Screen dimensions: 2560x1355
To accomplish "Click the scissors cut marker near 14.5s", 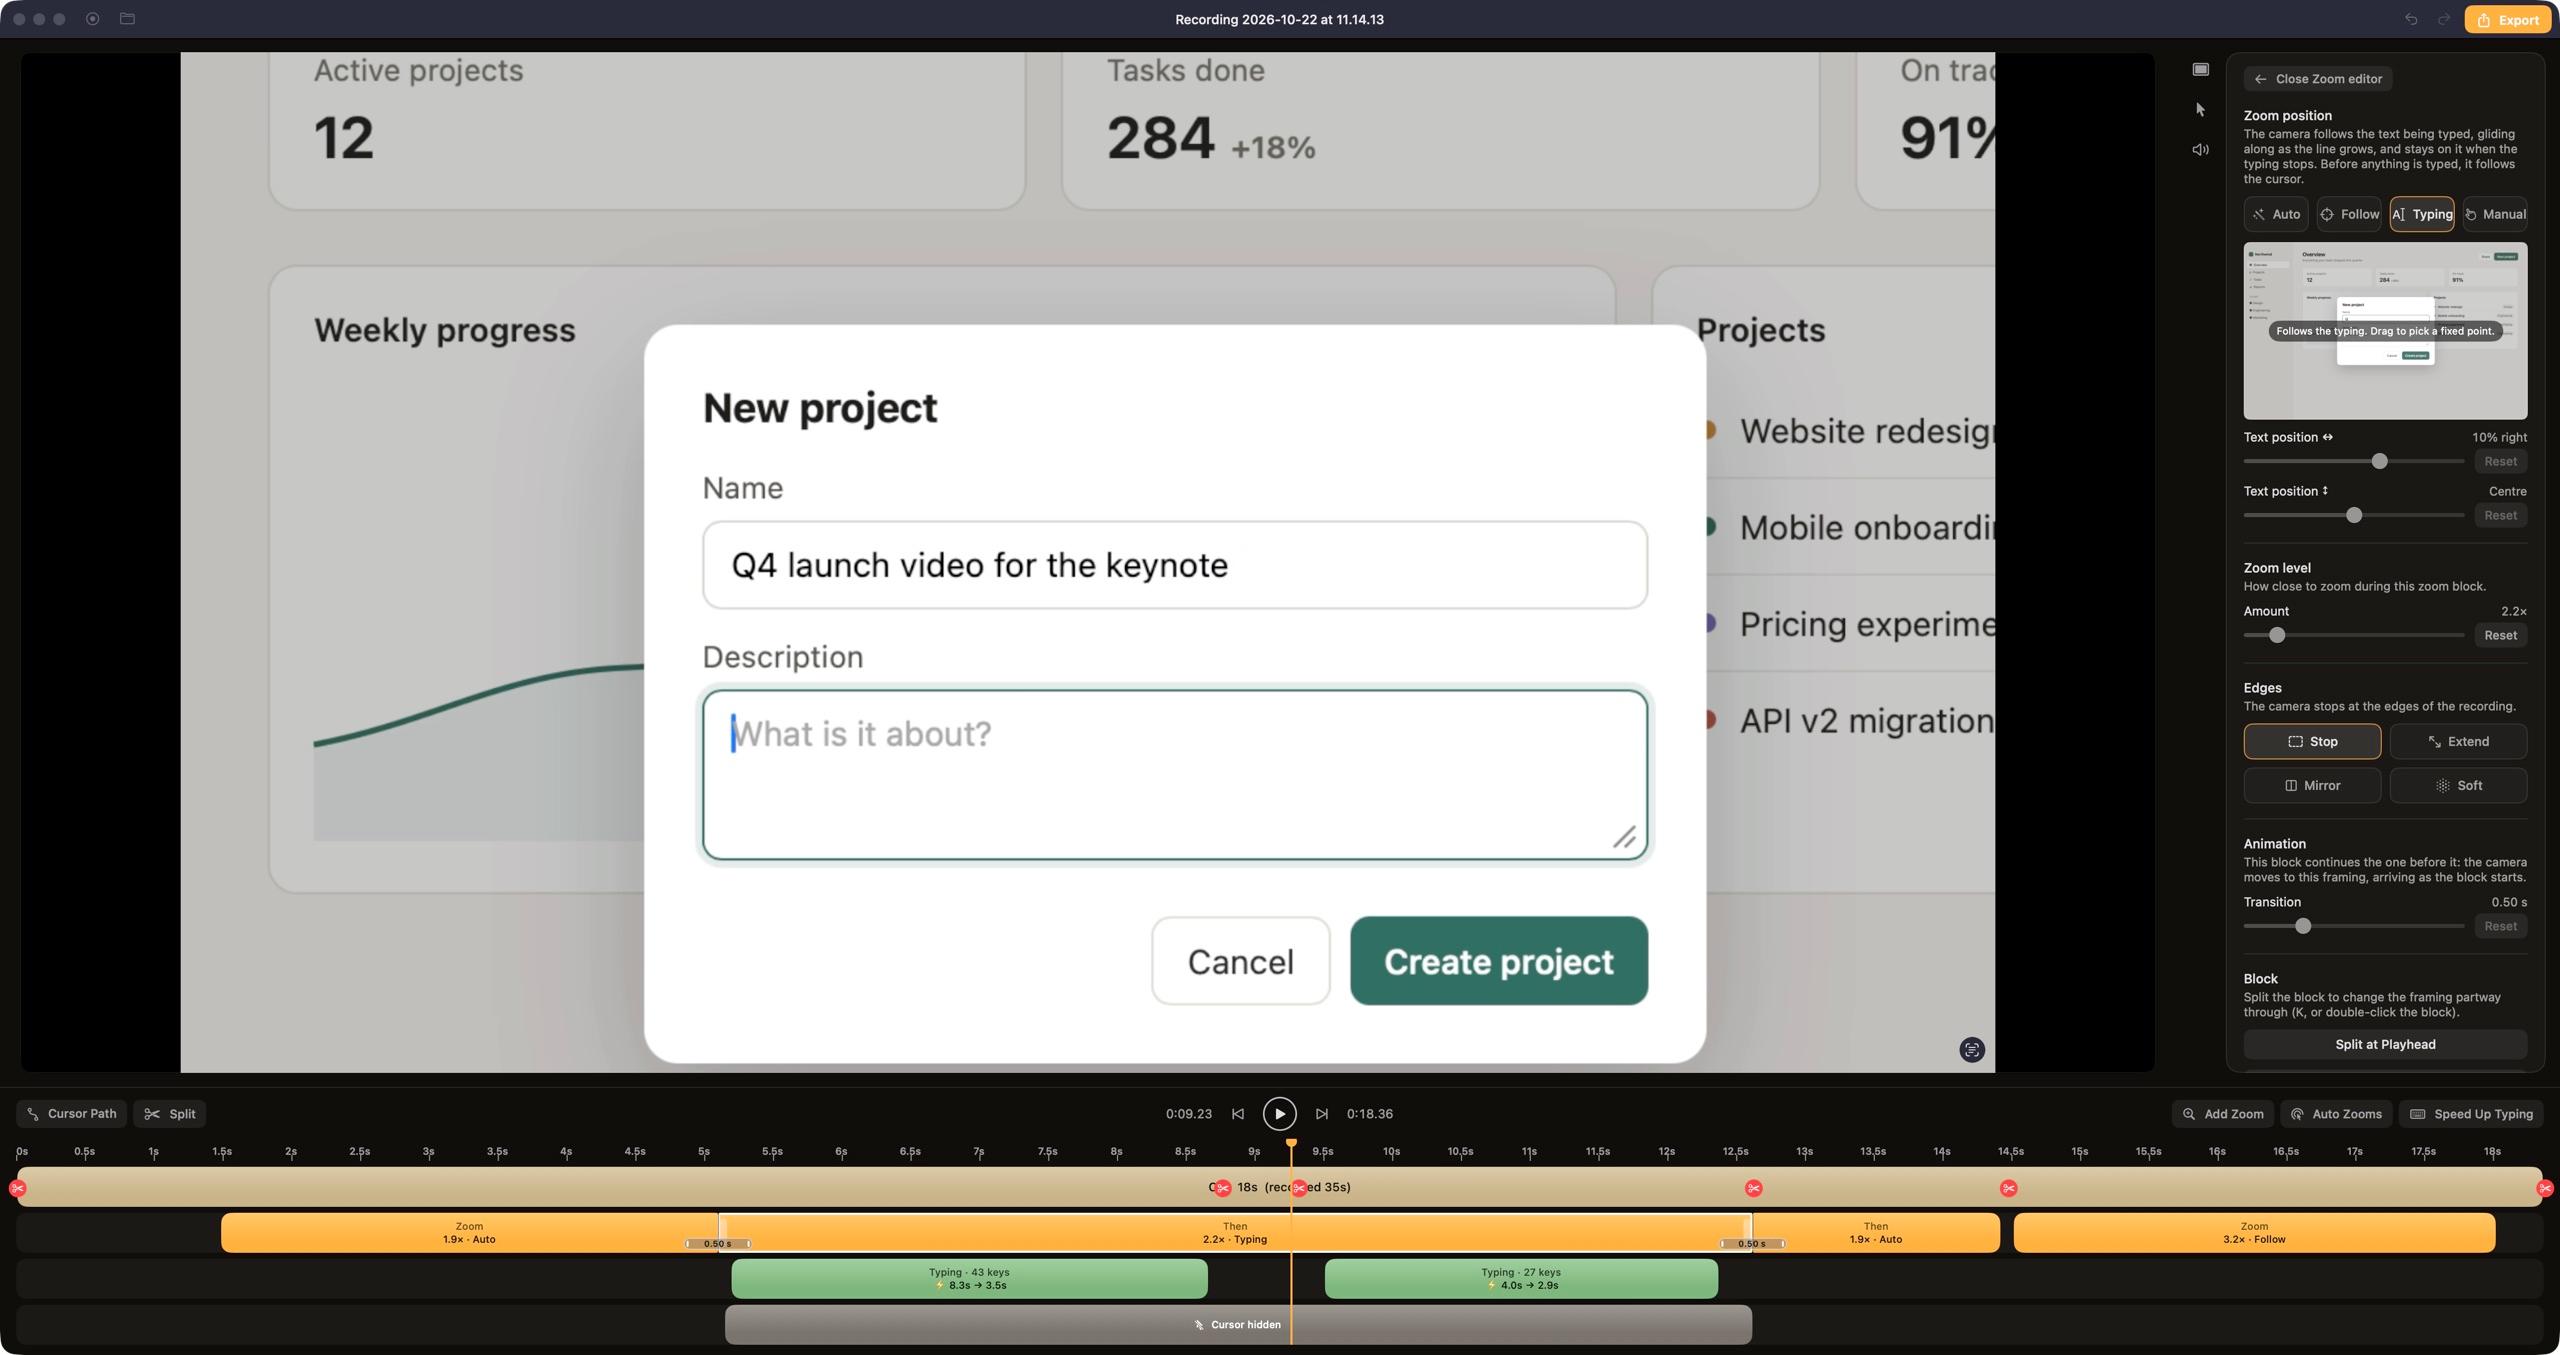I will (2008, 1188).
